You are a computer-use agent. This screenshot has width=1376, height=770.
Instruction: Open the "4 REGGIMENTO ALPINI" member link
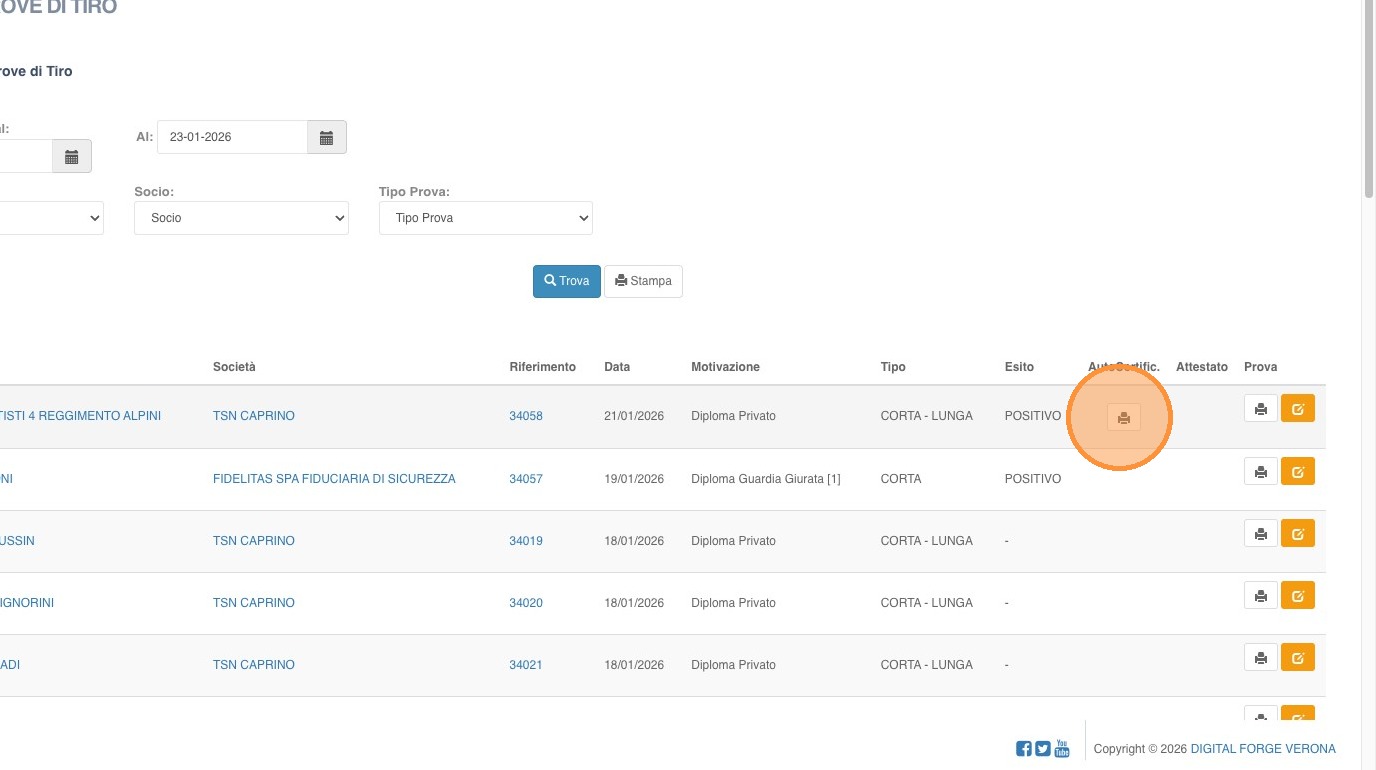point(80,416)
